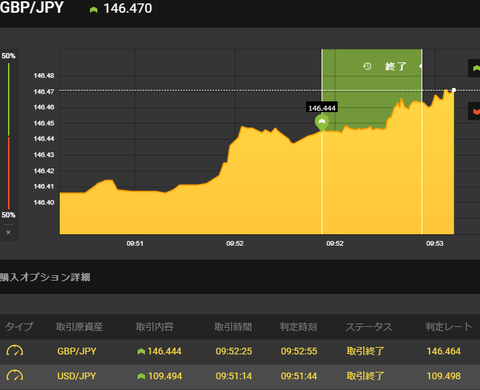Click the 取引時間 column header
Viewport: 480px width, 390px height.
(x=233, y=327)
